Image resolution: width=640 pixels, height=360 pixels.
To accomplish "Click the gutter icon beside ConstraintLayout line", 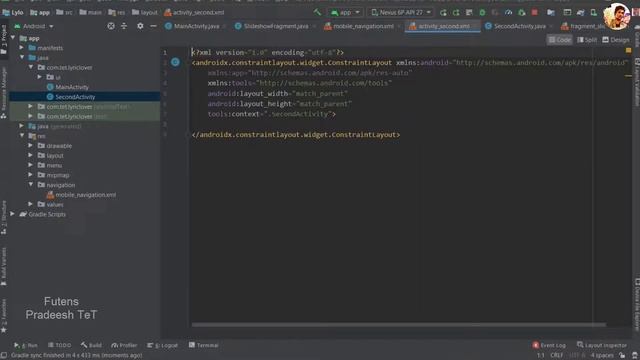I will [175, 62].
